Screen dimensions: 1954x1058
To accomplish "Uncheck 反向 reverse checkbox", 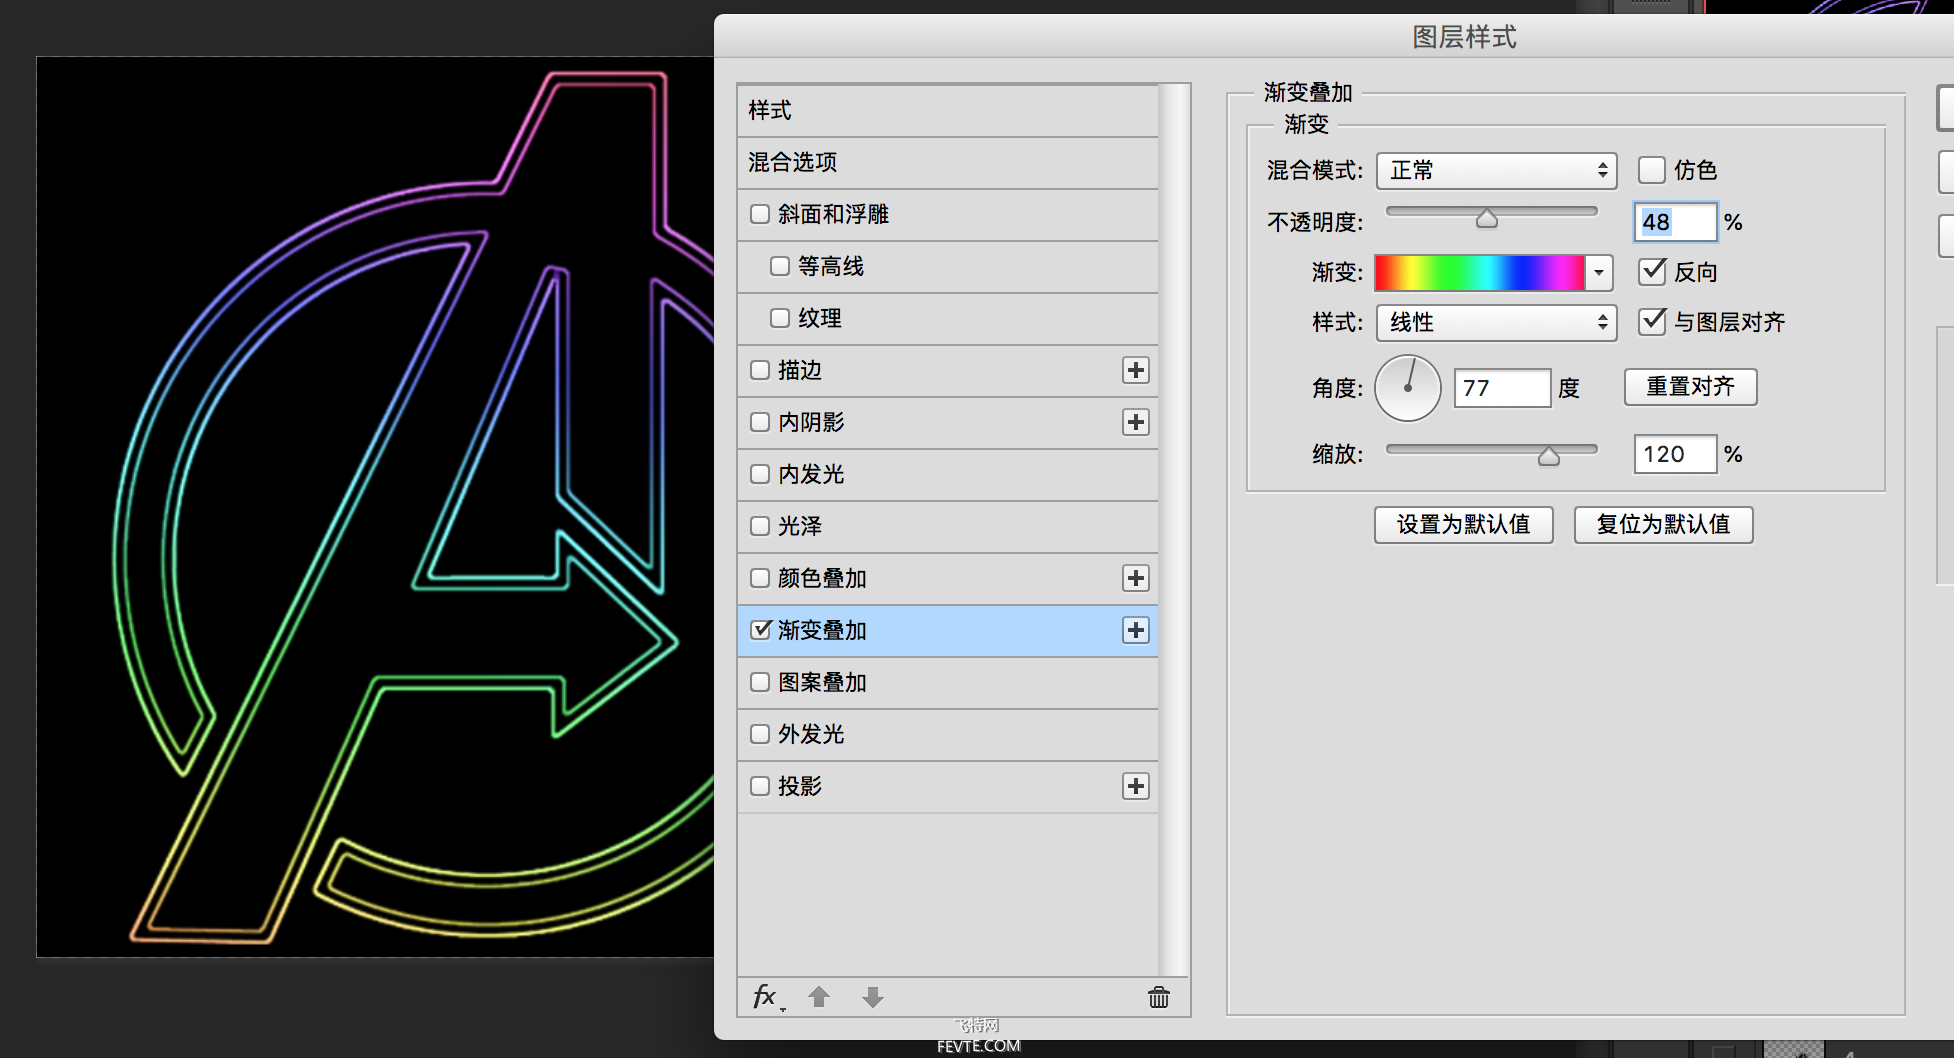I will tap(1652, 271).
